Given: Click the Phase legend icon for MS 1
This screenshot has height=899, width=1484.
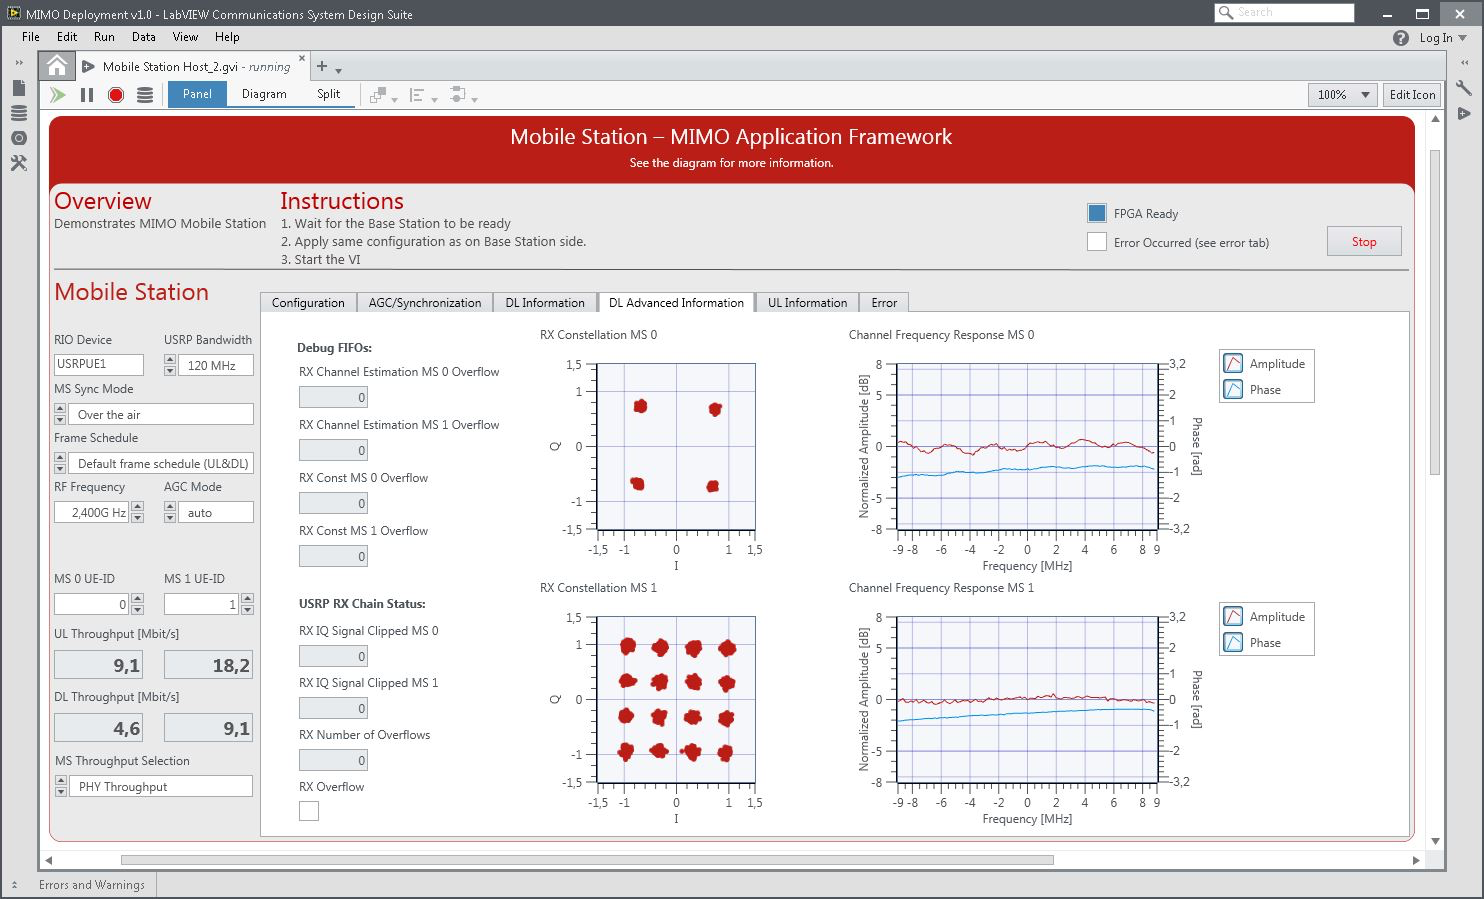Looking at the screenshot, I should 1234,643.
